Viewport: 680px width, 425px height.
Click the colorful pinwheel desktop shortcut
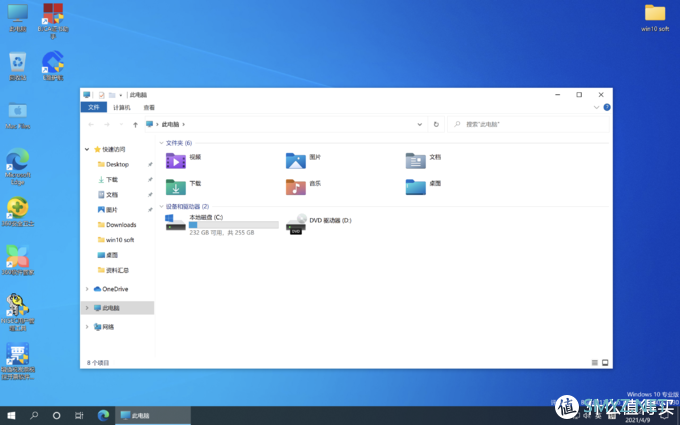tap(18, 260)
